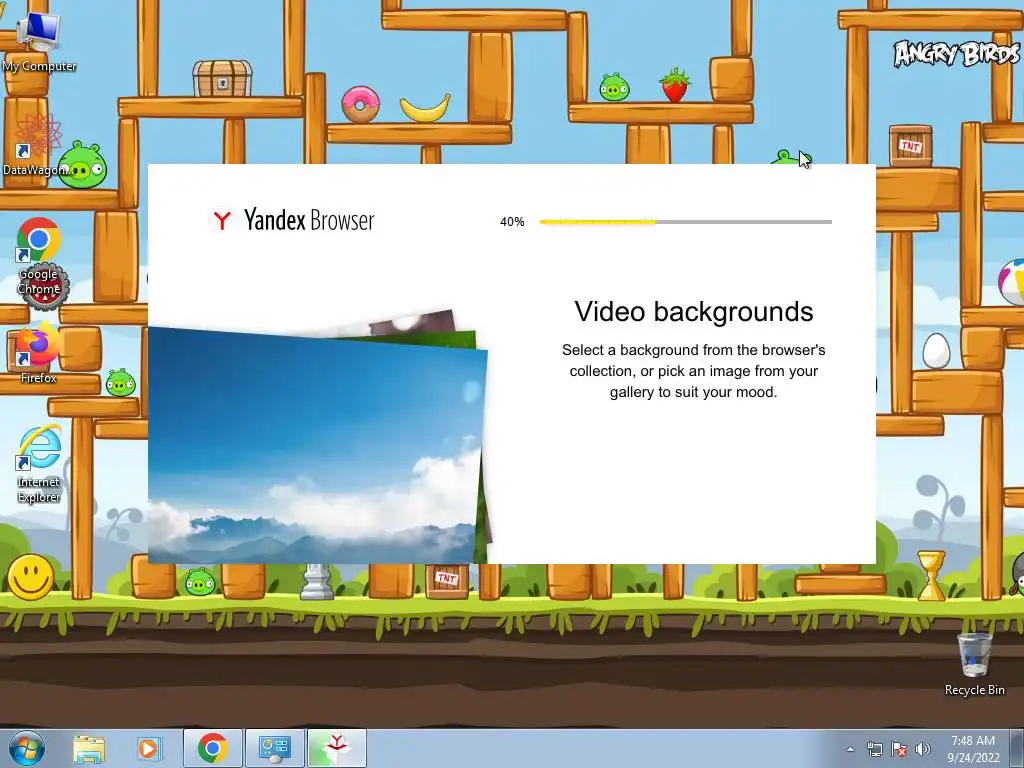This screenshot has width=1024, height=768.
Task: Launch Windows Media Player from the taskbar
Action: tap(148, 748)
